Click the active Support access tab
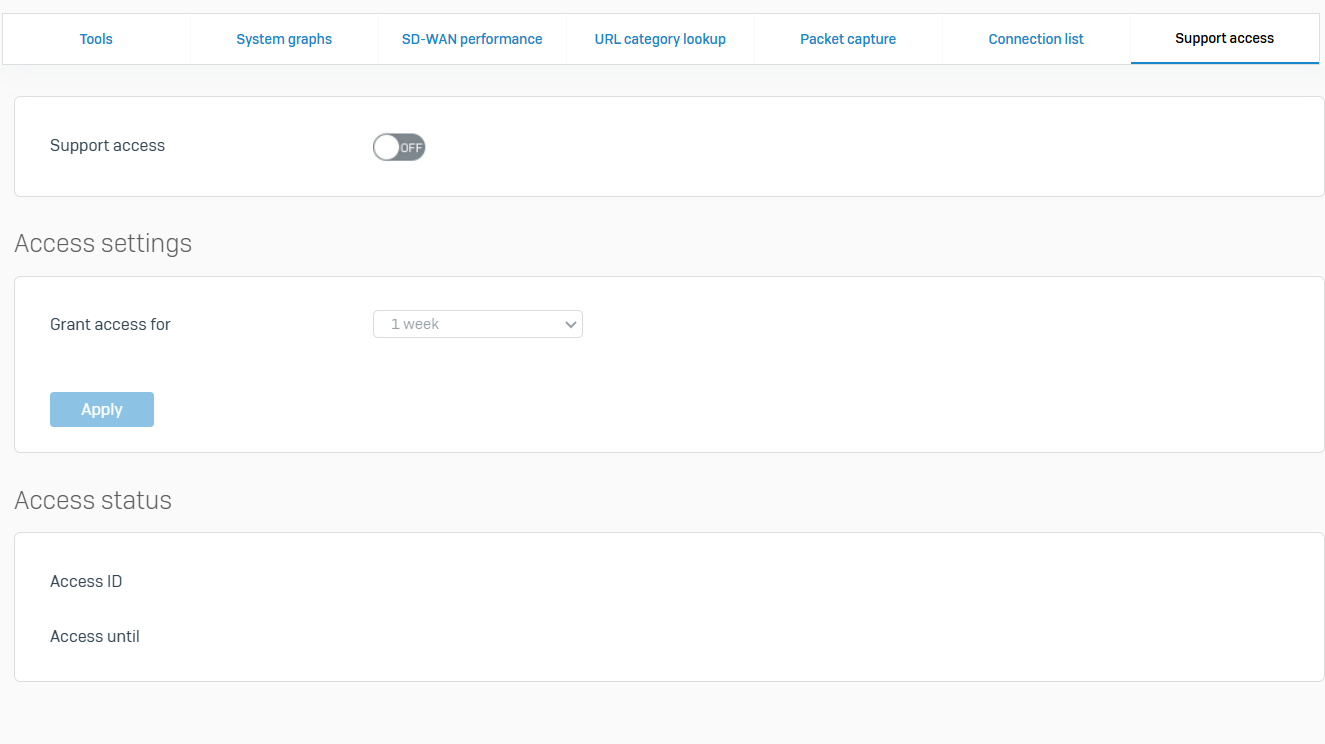The width and height of the screenshot is (1325, 744). click(1224, 39)
